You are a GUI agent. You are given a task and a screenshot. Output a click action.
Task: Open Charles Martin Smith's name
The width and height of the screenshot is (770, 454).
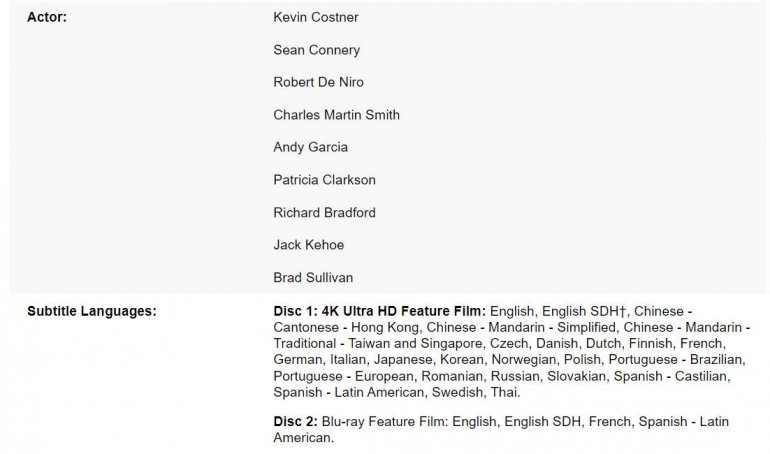point(336,115)
